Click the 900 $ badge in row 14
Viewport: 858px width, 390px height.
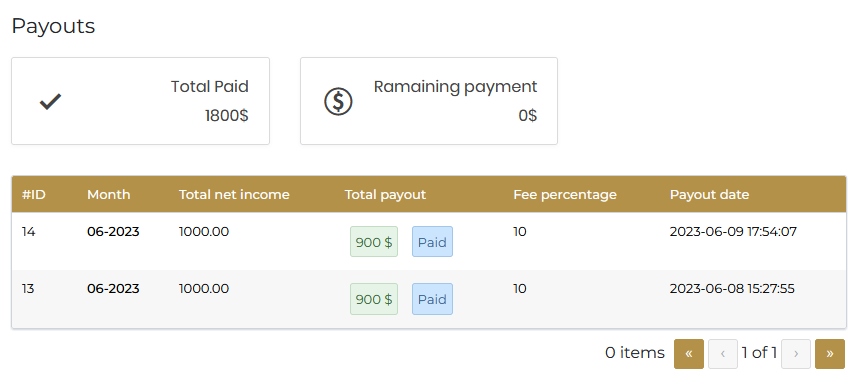point(374,242)
